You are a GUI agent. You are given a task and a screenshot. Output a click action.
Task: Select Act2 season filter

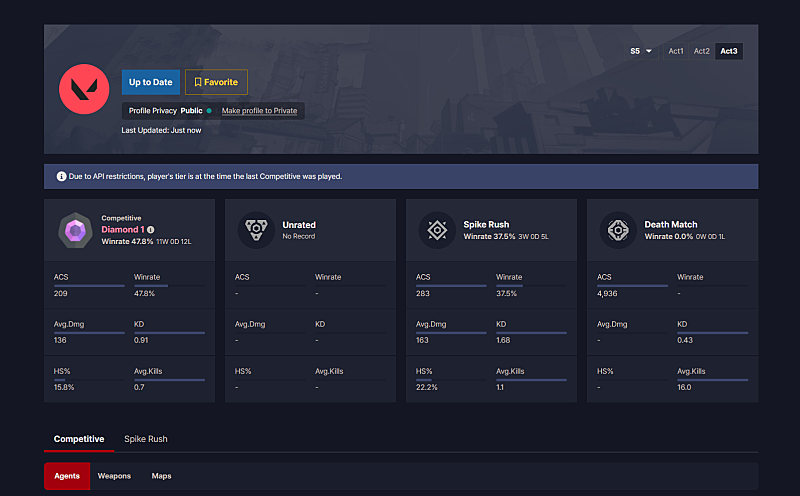pyautogui.click(x=703, y=51)
